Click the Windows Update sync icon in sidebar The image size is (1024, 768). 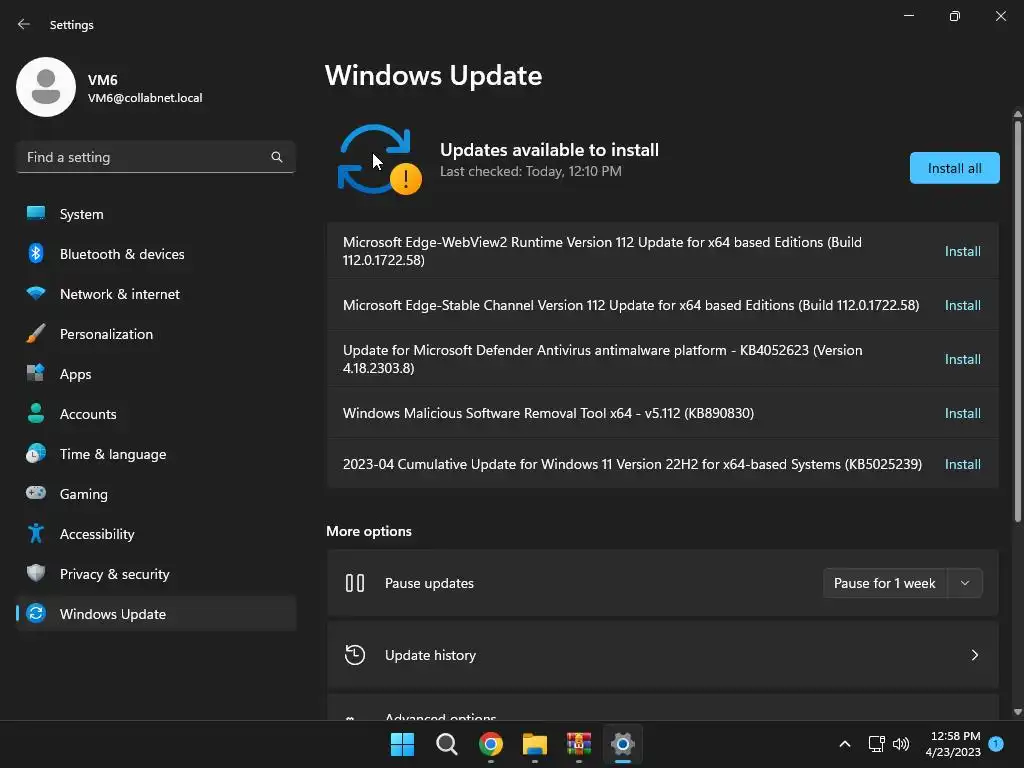36,613
